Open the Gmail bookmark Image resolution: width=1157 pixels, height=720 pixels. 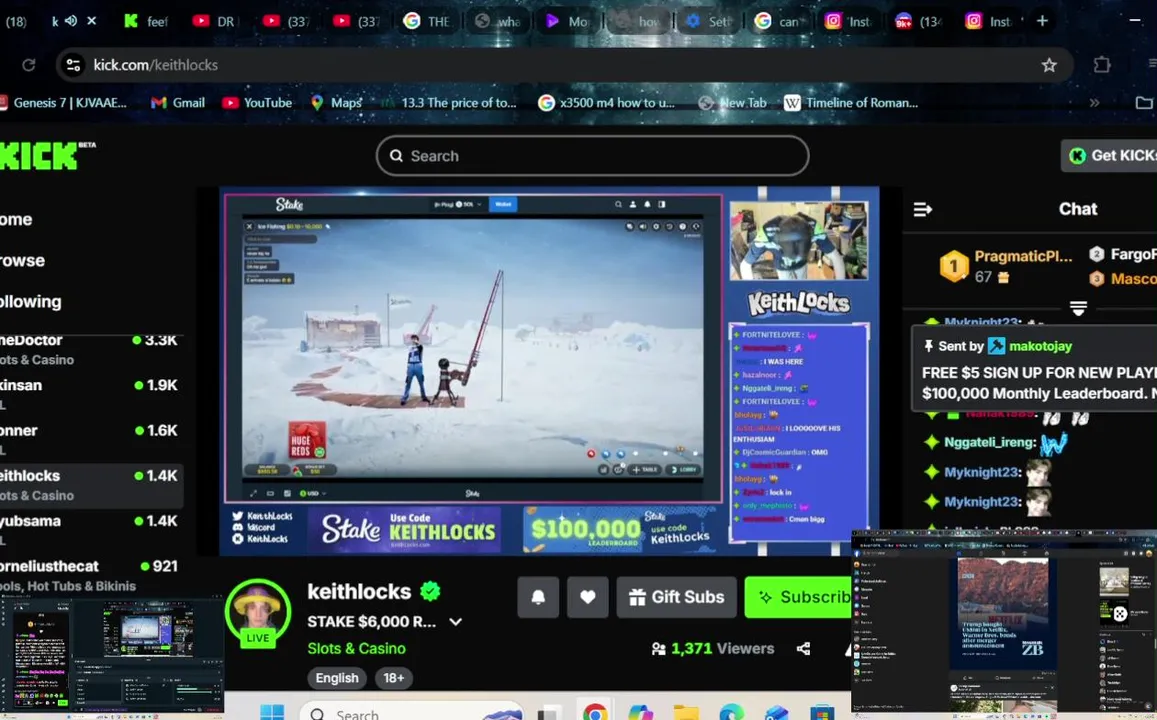[x=178, y=103]
